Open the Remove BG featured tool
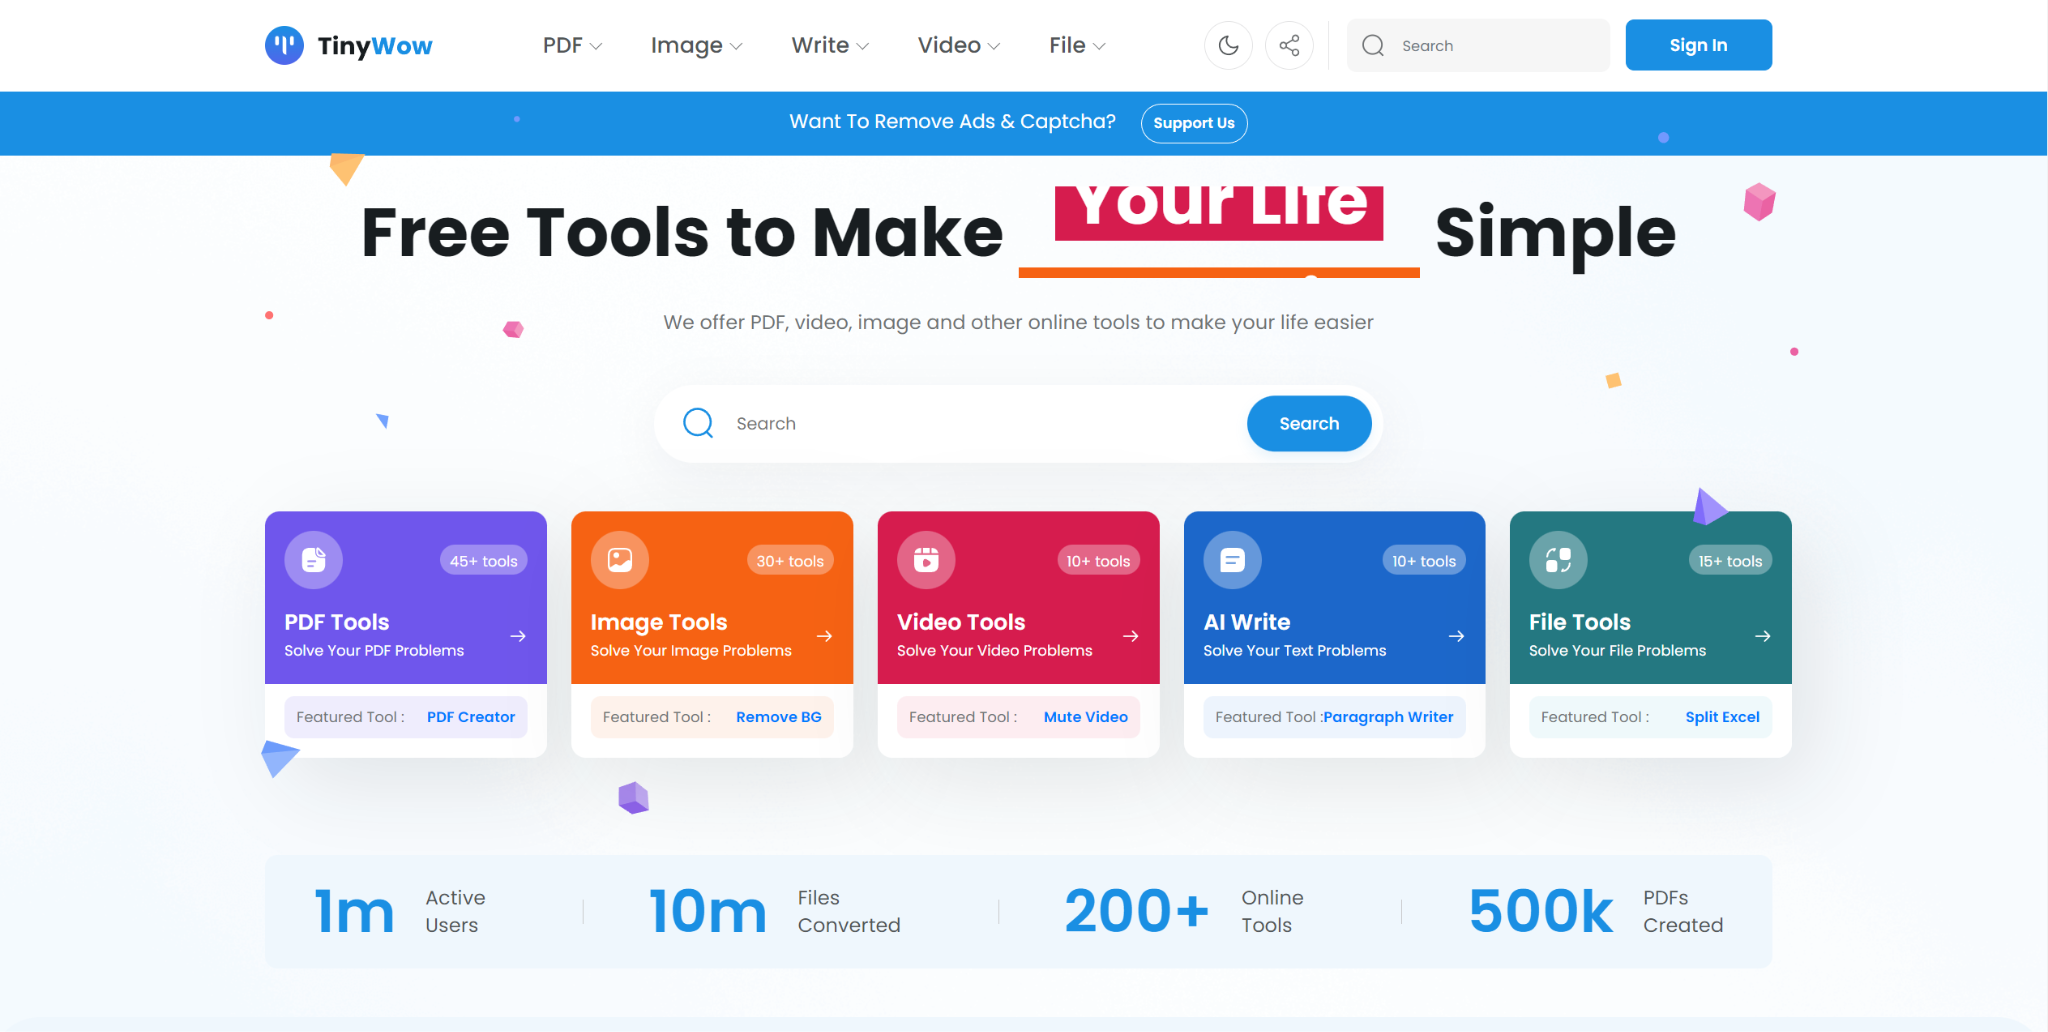This screenshot has width=2048, height=1032. (778, 716)
